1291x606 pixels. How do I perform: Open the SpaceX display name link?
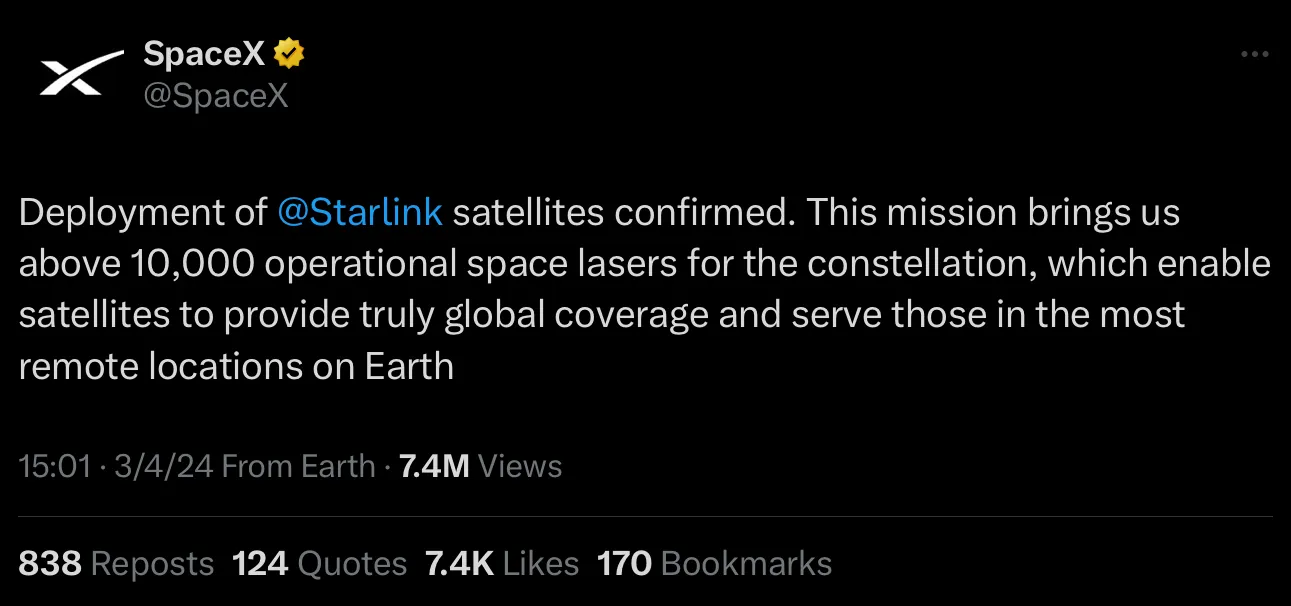click(x=205, y=54)
